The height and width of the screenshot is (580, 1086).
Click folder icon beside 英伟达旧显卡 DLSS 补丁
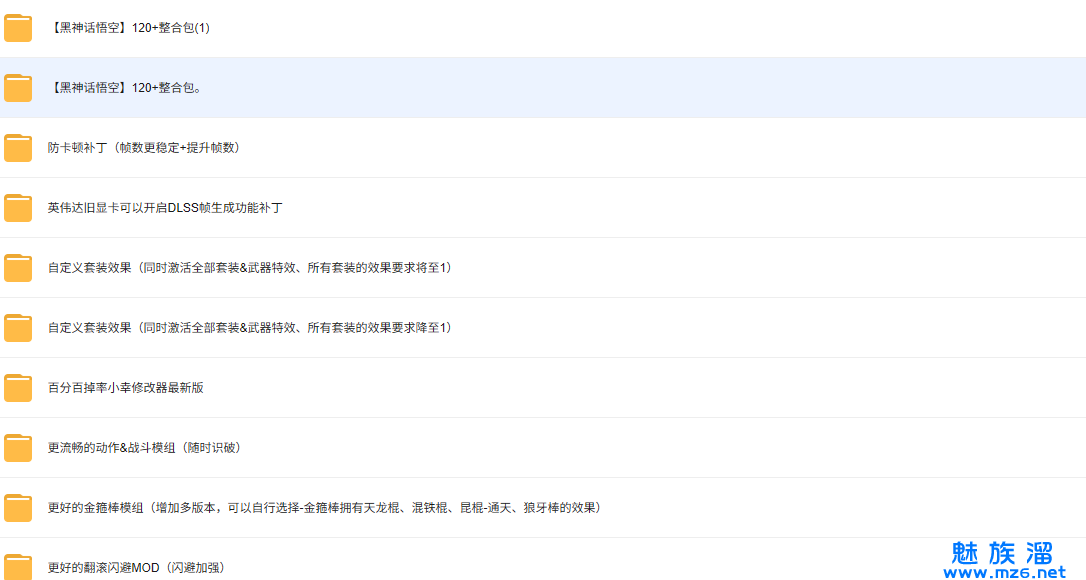tap(18, 208)
